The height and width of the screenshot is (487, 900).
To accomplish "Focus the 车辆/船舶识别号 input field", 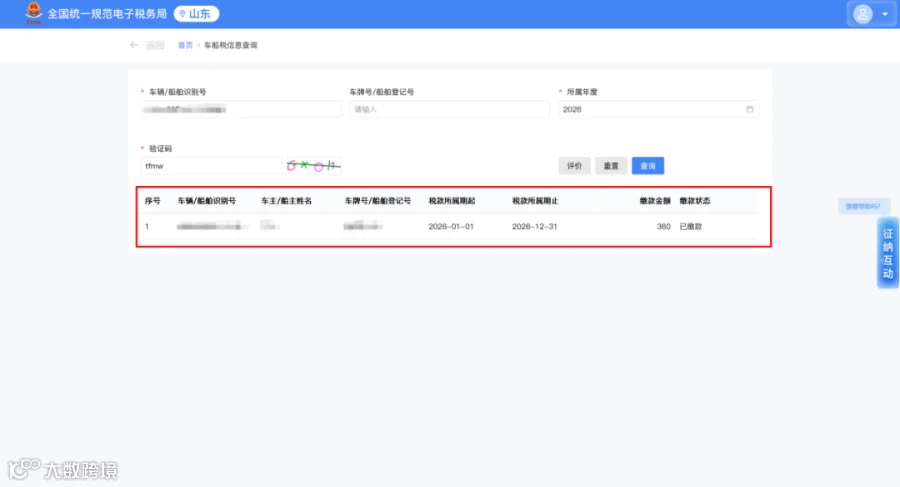I will 240,109.
